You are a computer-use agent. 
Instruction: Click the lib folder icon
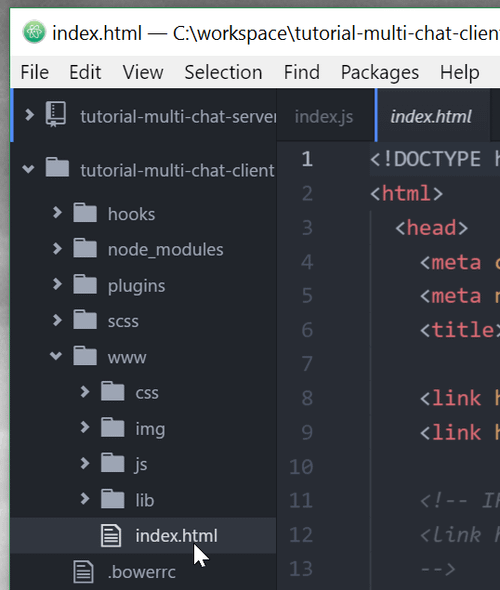tap(112, 499)
